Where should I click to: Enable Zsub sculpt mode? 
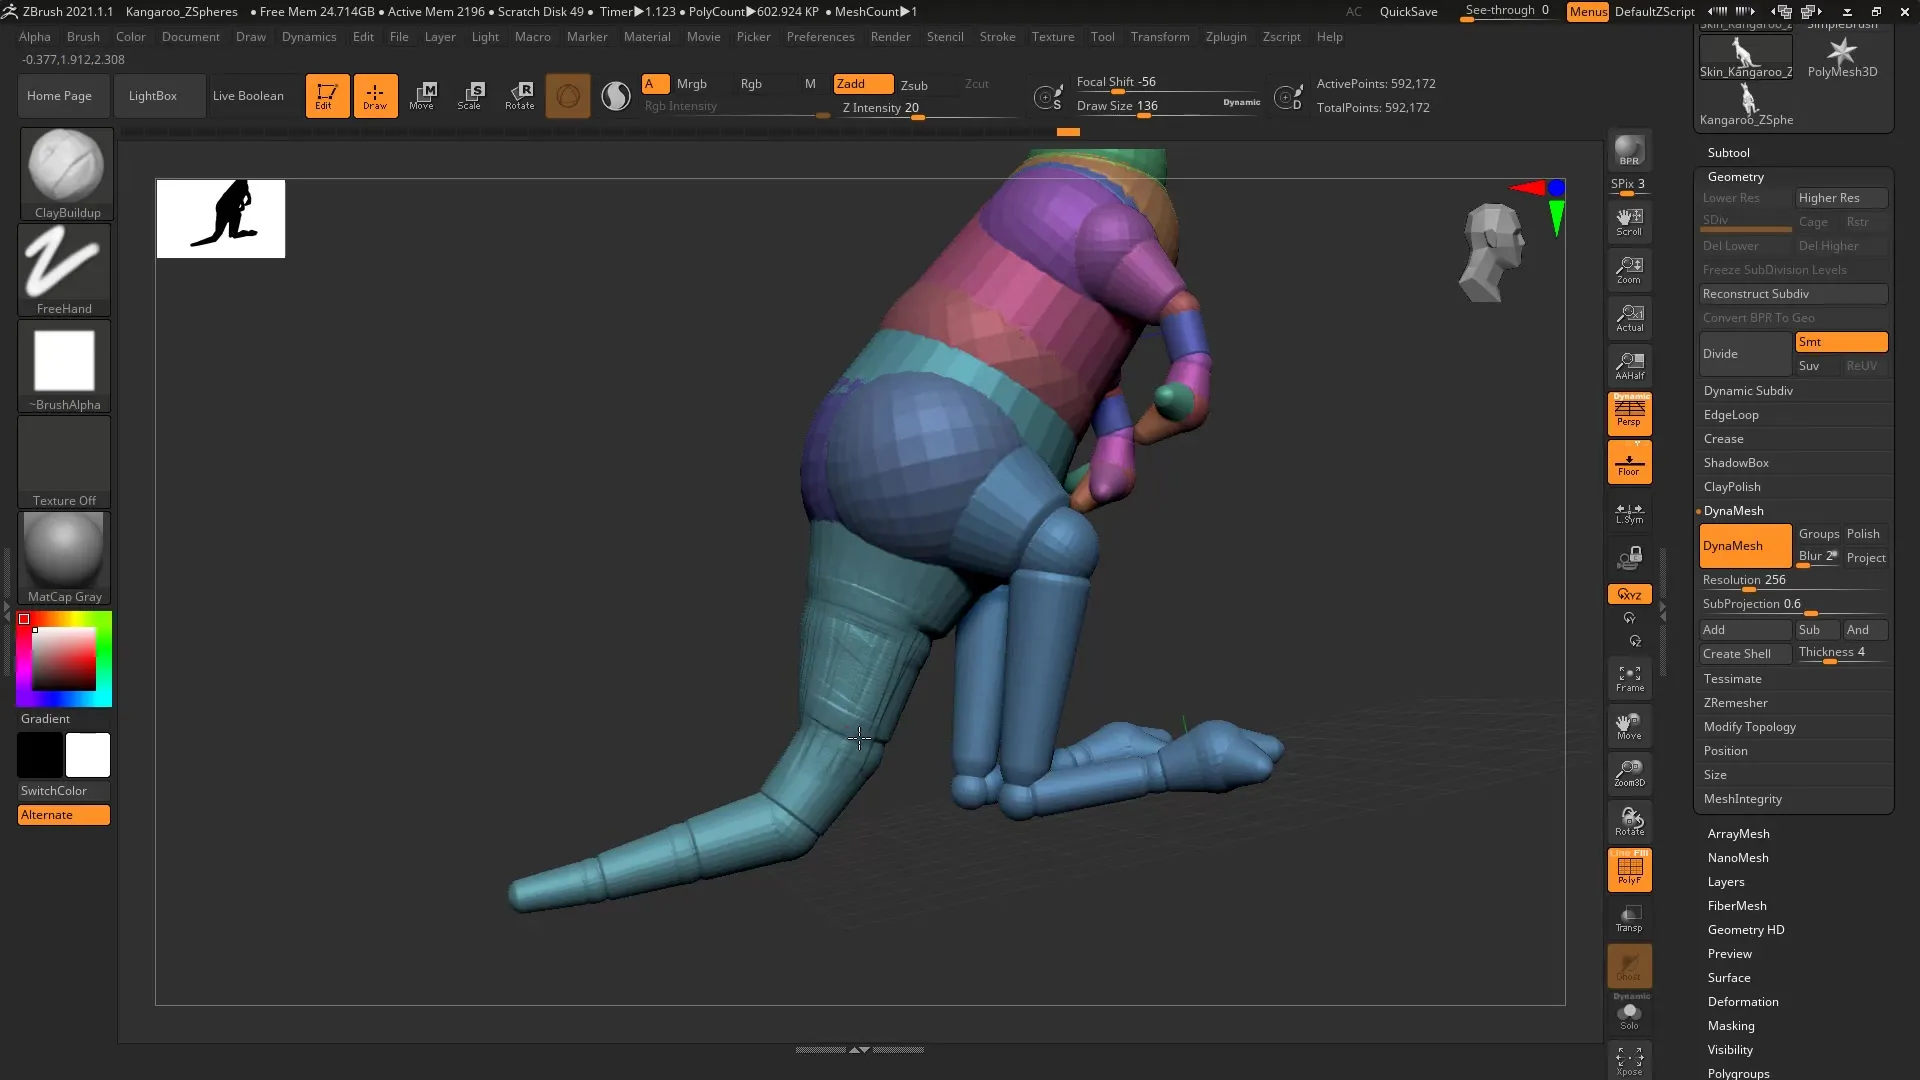(x=914, y=85)
